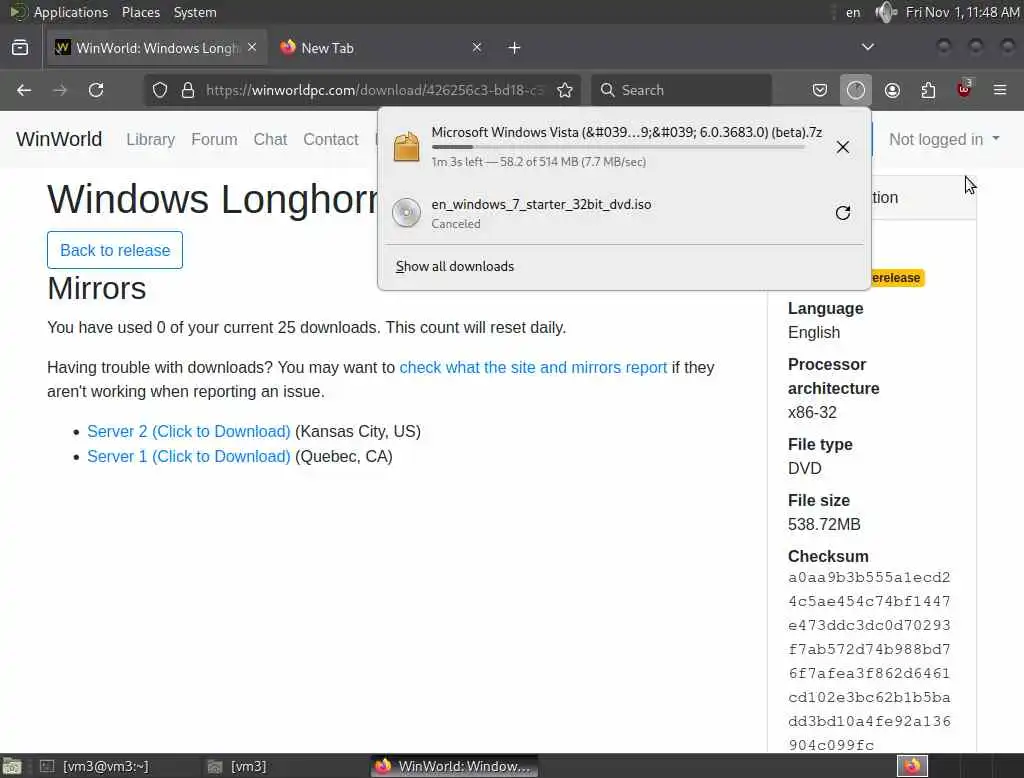Open the System menu in top panel
The height and width of the screenshot is (778, 1024).
pos(195,12)
